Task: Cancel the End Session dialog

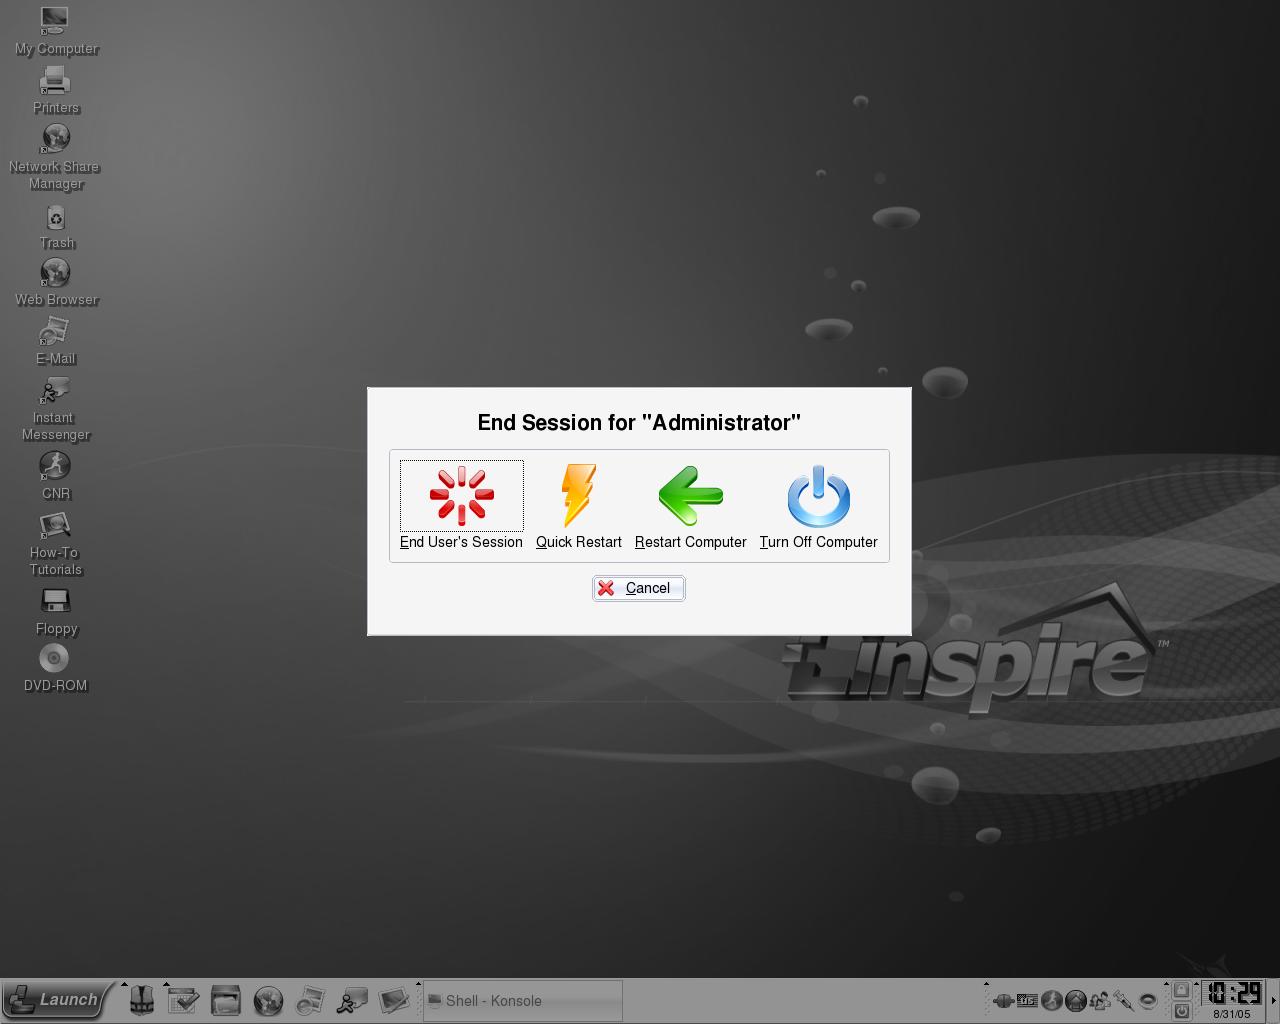Action: click(638, 588)
